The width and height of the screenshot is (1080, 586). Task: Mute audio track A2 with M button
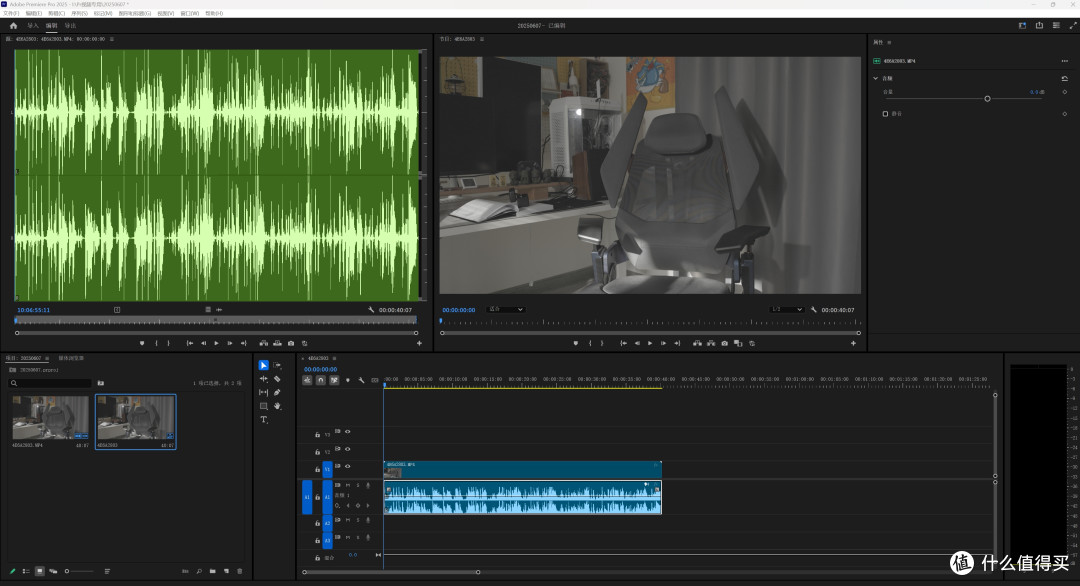[348, 520]
